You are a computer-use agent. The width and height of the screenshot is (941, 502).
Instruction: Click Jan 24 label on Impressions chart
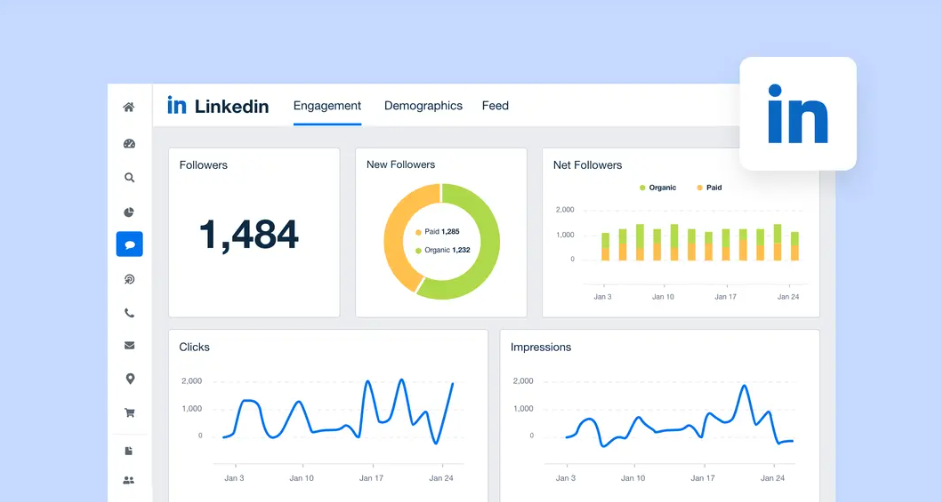tap(772, 479)
